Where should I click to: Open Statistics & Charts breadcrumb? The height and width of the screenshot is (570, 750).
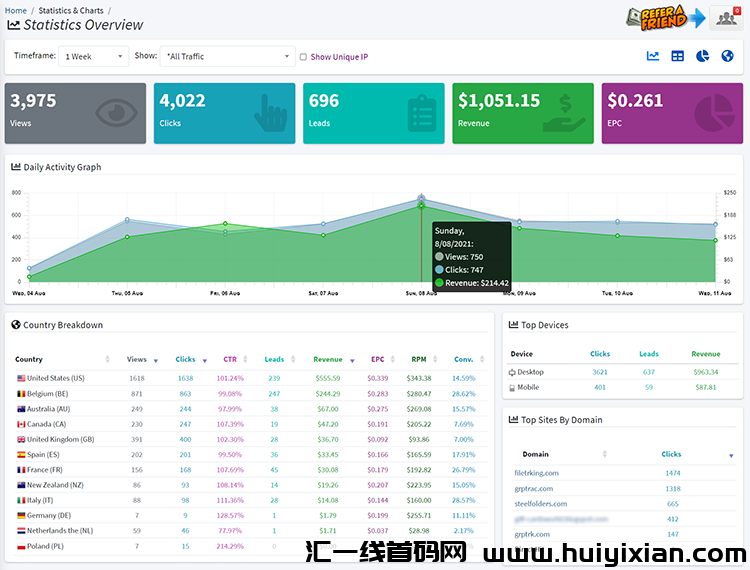pyautogui.click(x=71, y=11)
